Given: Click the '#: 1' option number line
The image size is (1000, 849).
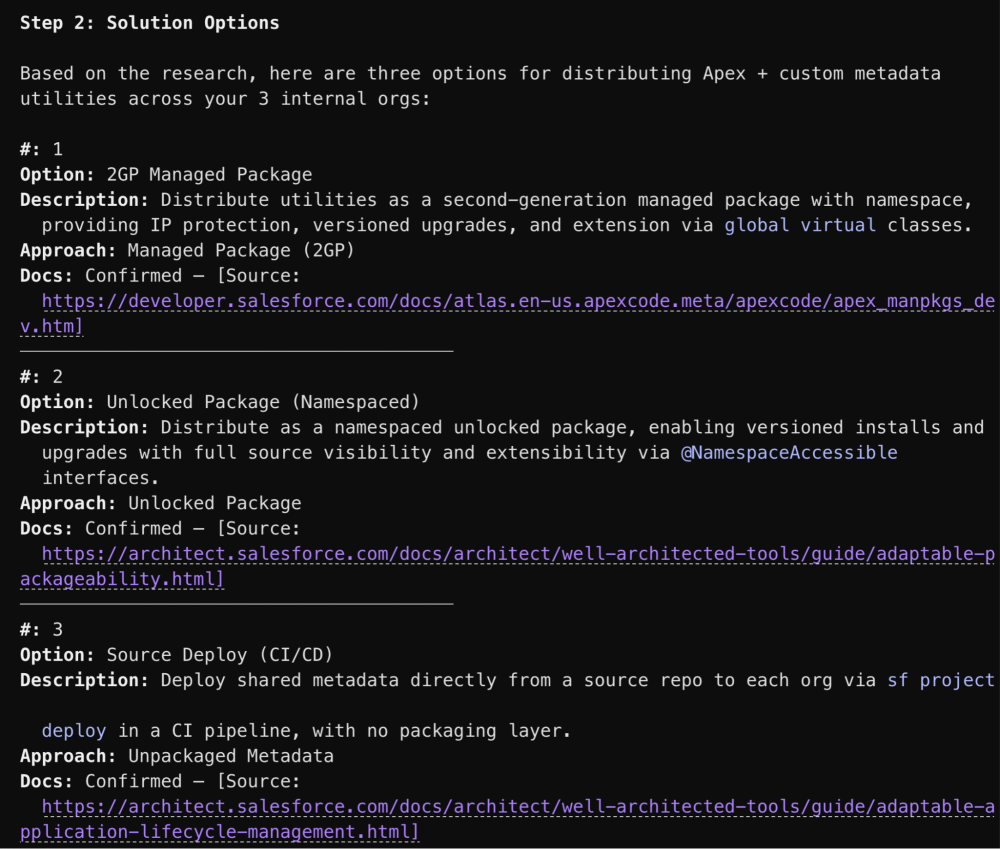Looking at the screenshot, I should pos(41,149).
